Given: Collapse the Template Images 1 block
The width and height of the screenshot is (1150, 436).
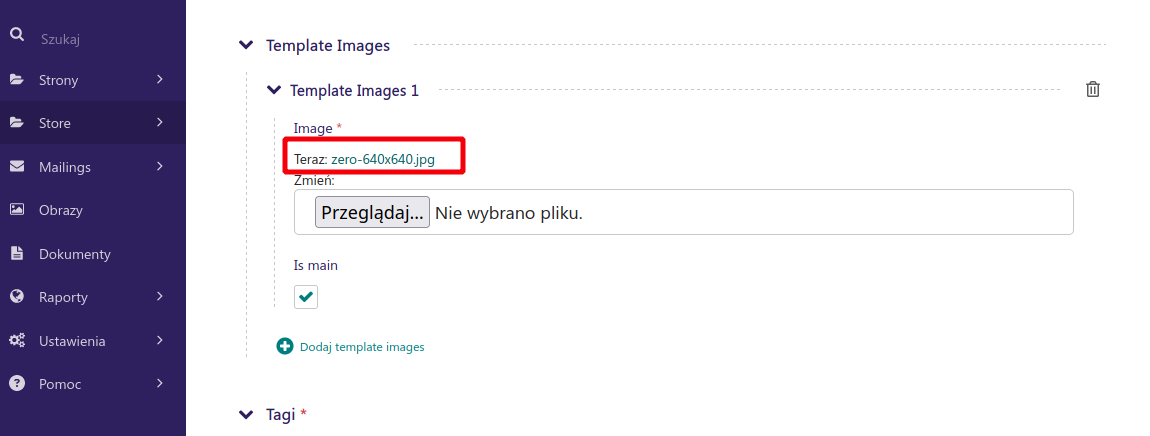Looking at the screenshot, I should click(273, 90).
